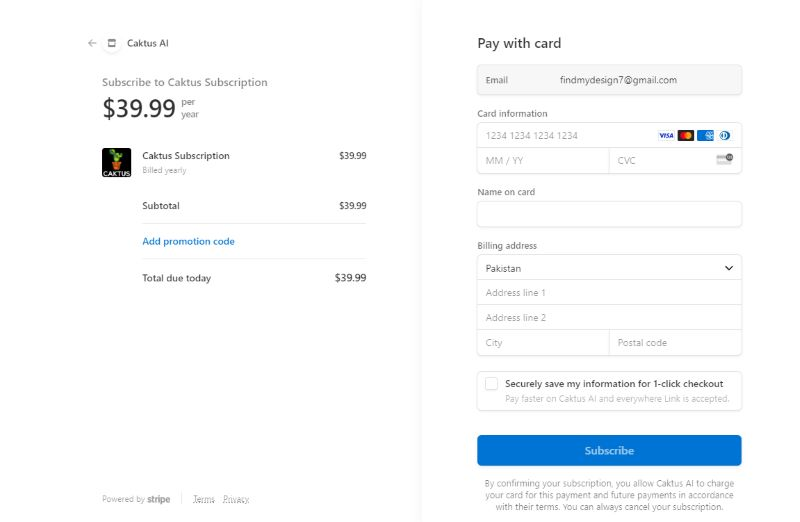
Task: Click the country dropdown chevron arrow
Action: point(729,268)
